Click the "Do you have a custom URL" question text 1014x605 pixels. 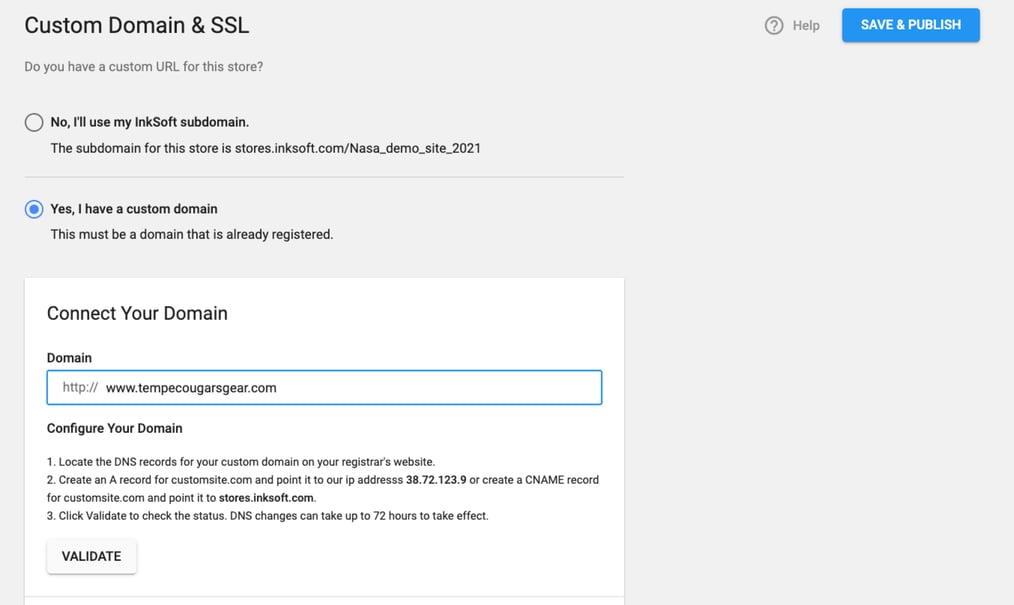coord(144,67)
